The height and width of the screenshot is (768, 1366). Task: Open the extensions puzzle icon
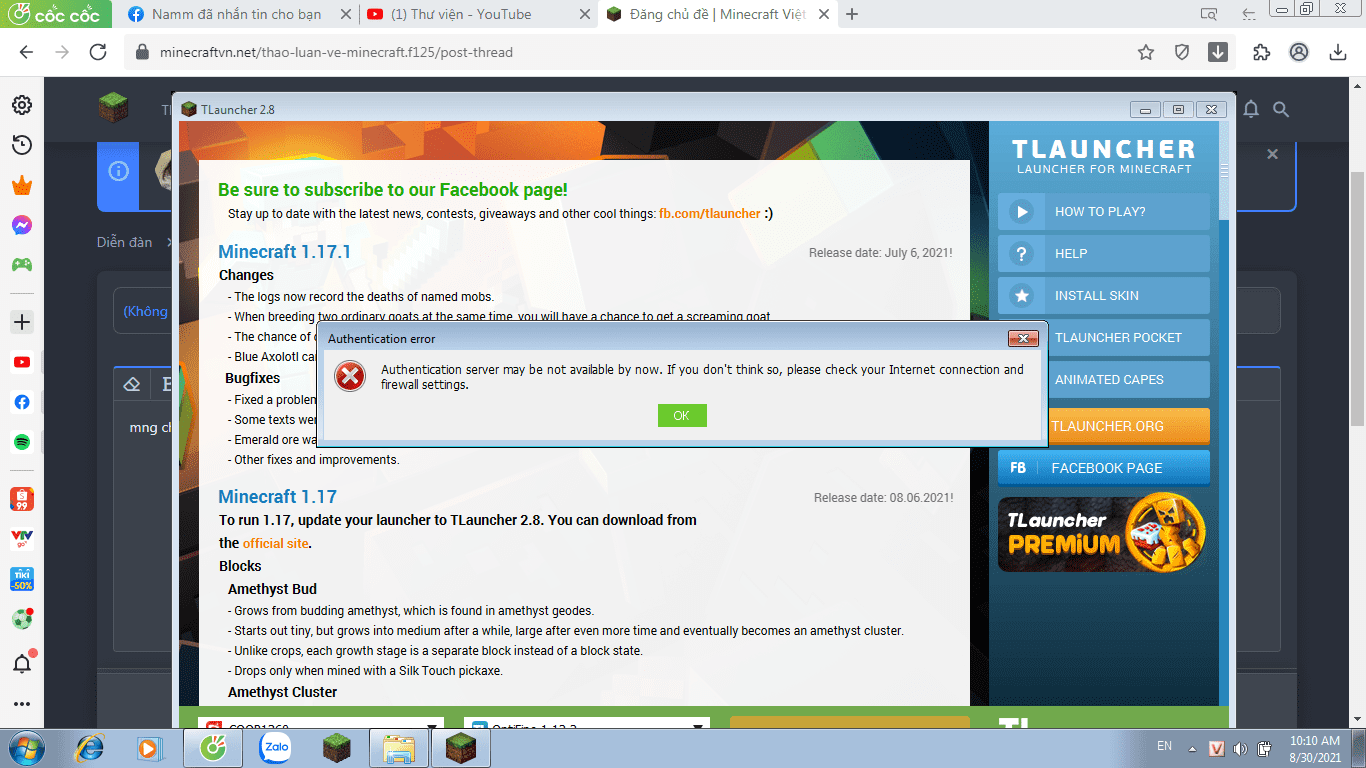click(1261, 52)
